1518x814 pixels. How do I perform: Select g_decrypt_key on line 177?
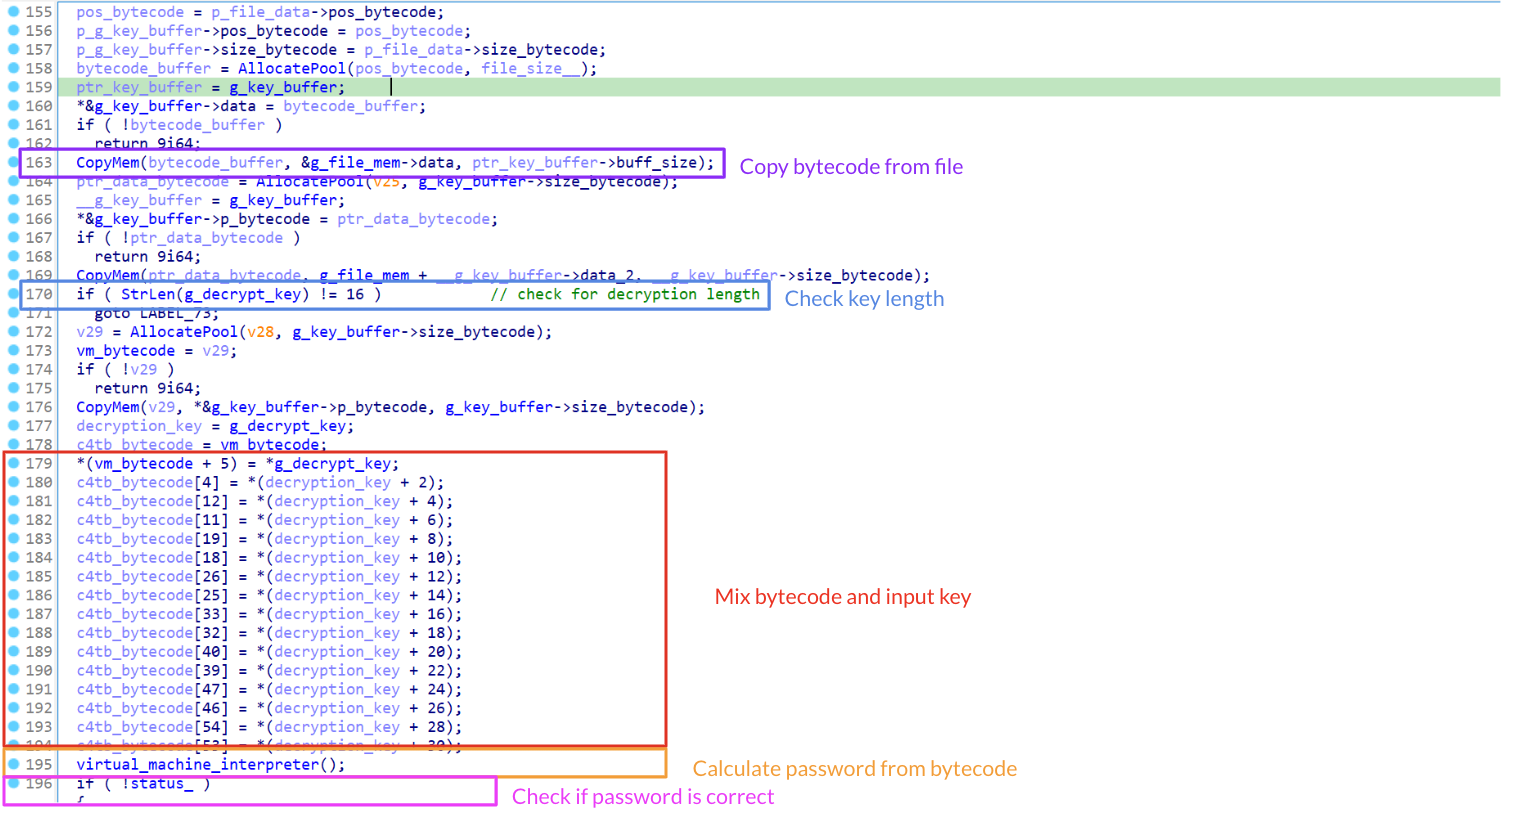tap(287, 426)
